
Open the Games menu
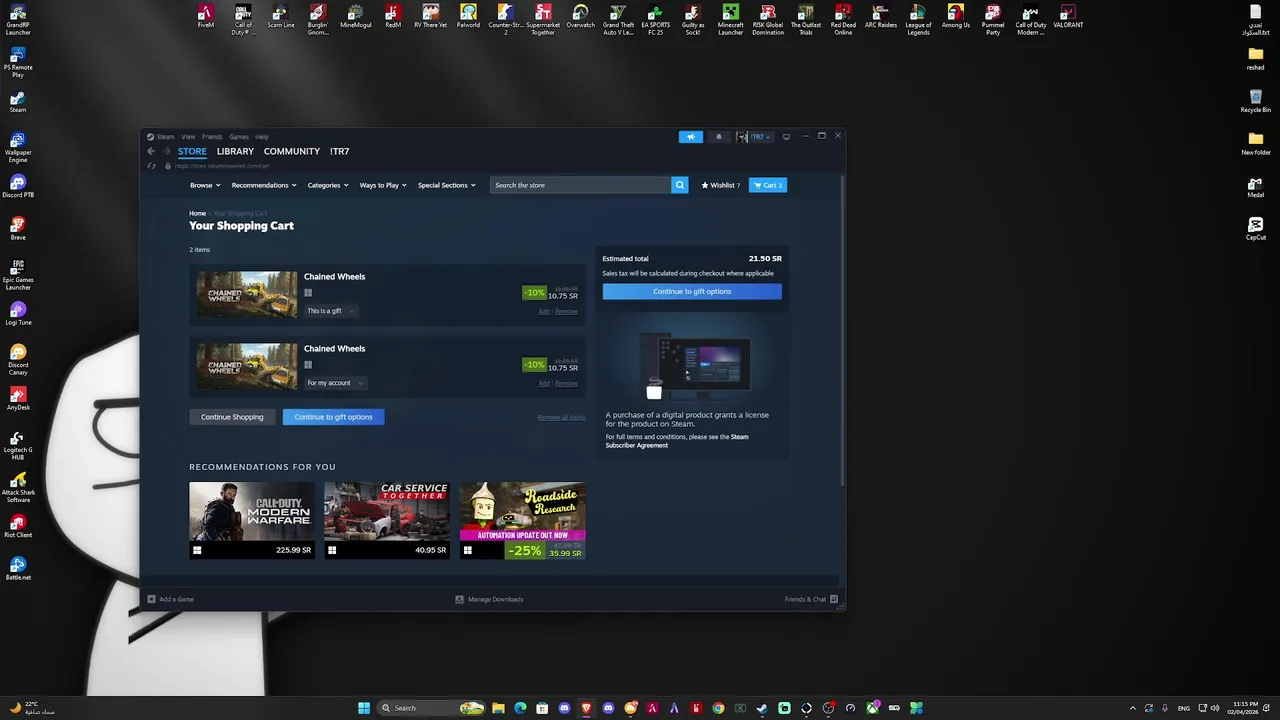239,137
